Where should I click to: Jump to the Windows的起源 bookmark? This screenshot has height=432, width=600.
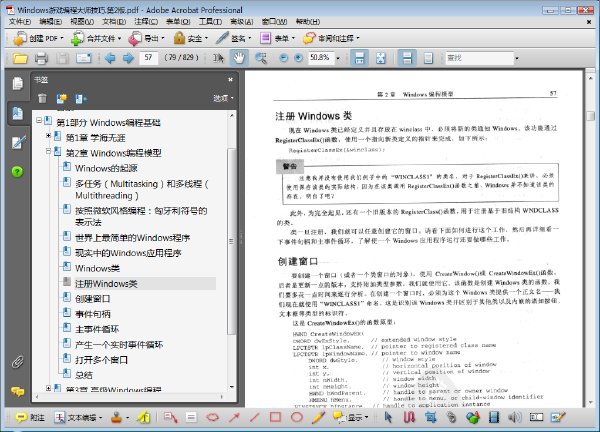click(106, 168)
